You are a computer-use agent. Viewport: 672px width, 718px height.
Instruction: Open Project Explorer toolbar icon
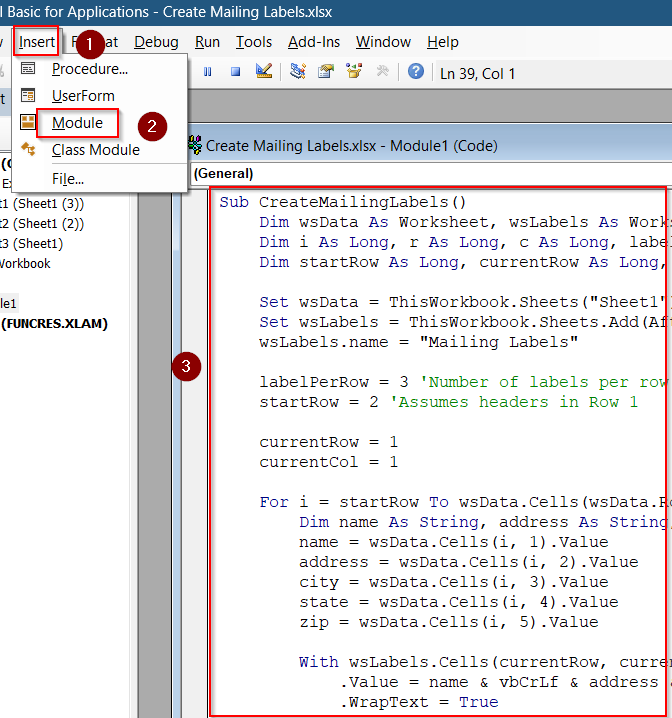click(298, 71)
